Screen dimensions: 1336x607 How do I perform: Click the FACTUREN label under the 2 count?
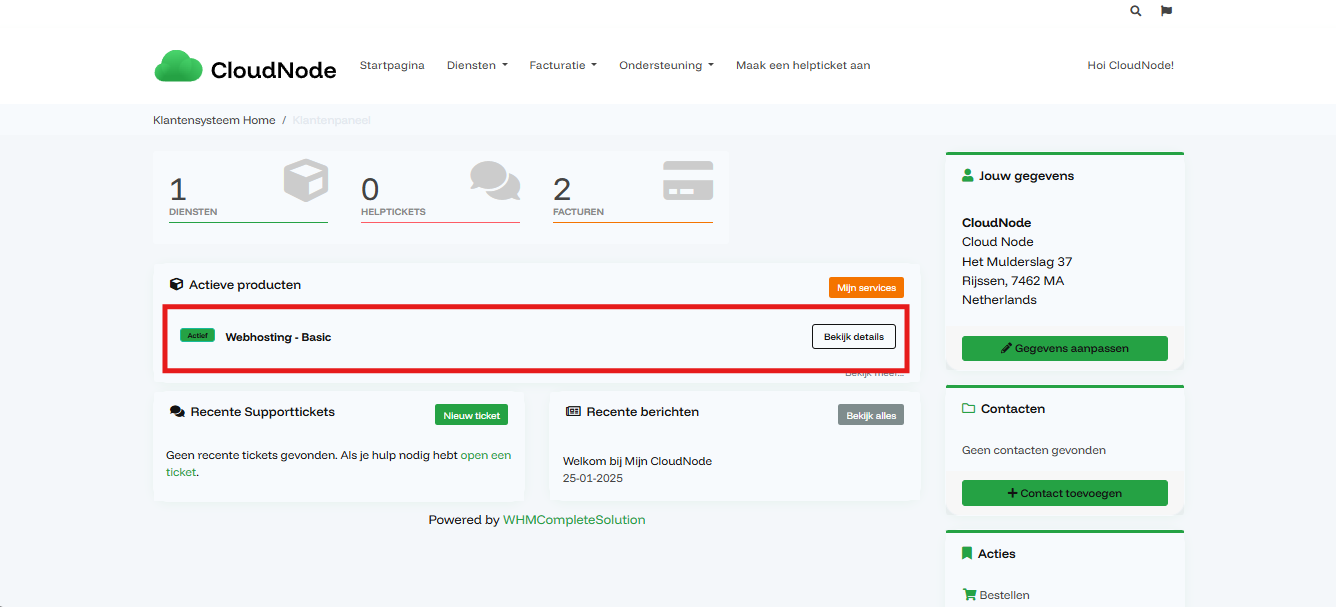click(578, 212)
